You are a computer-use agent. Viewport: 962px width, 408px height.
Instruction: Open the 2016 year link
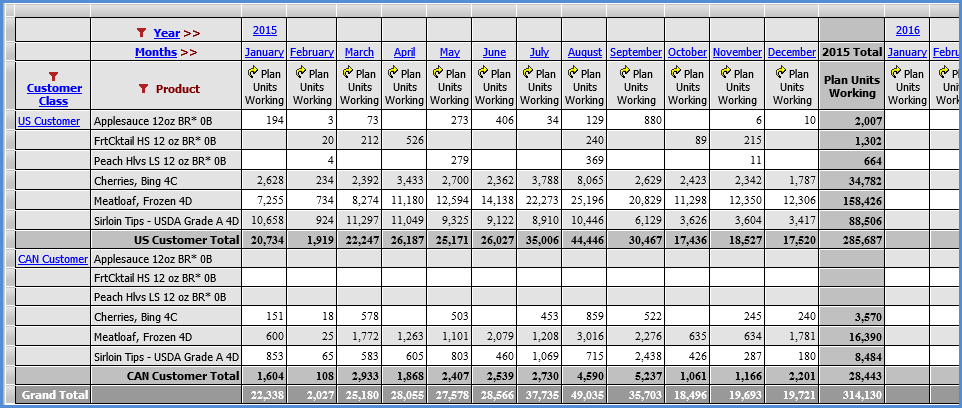907,30
